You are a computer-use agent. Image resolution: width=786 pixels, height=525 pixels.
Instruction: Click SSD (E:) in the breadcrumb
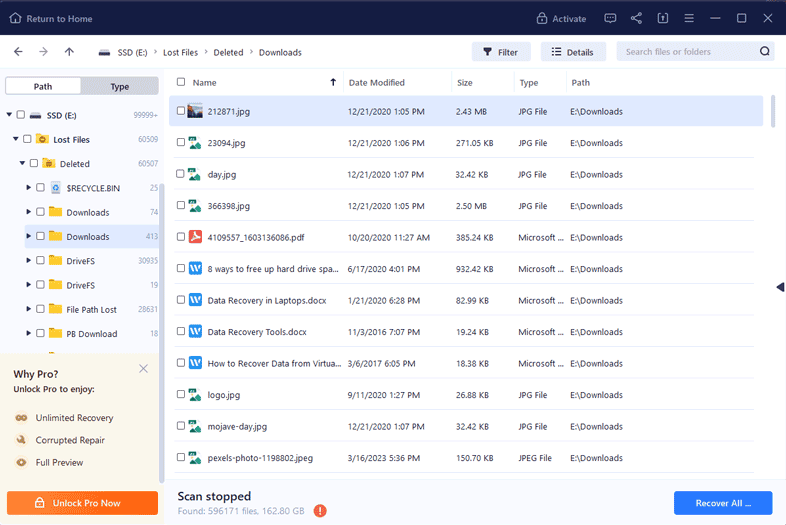click(132, 52)
